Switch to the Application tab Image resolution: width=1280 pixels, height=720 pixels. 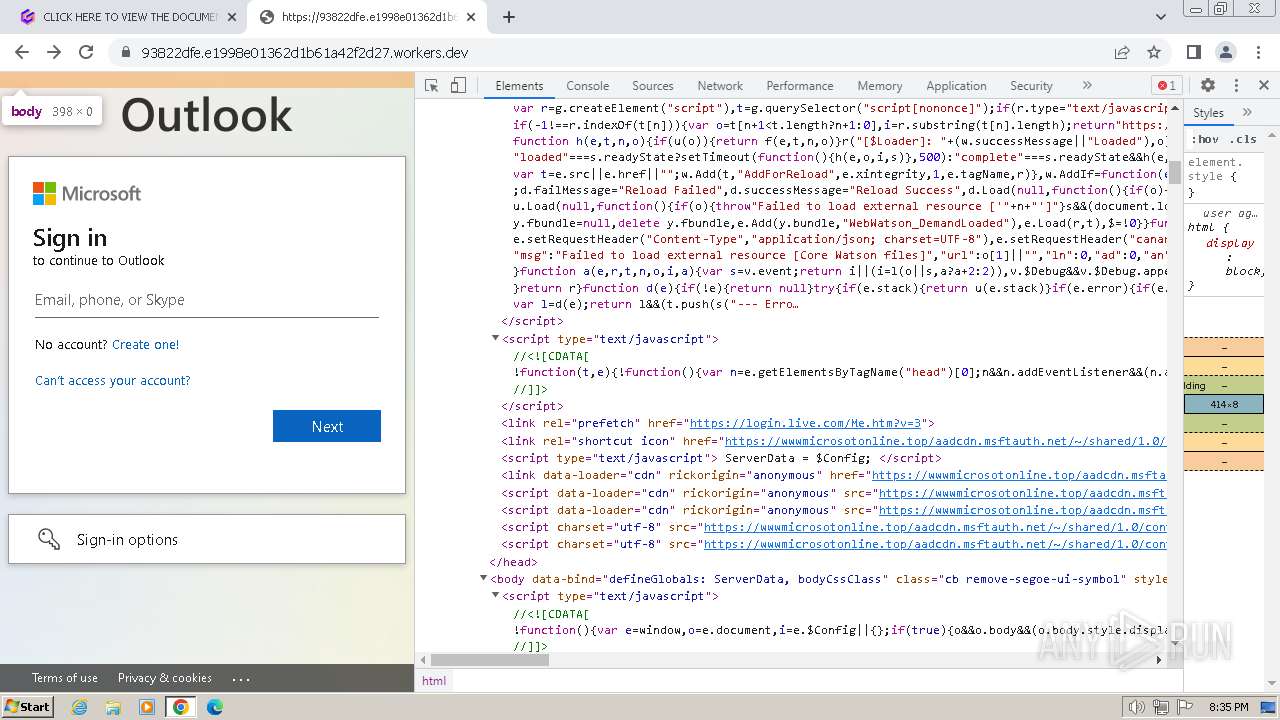pos(956,86)
